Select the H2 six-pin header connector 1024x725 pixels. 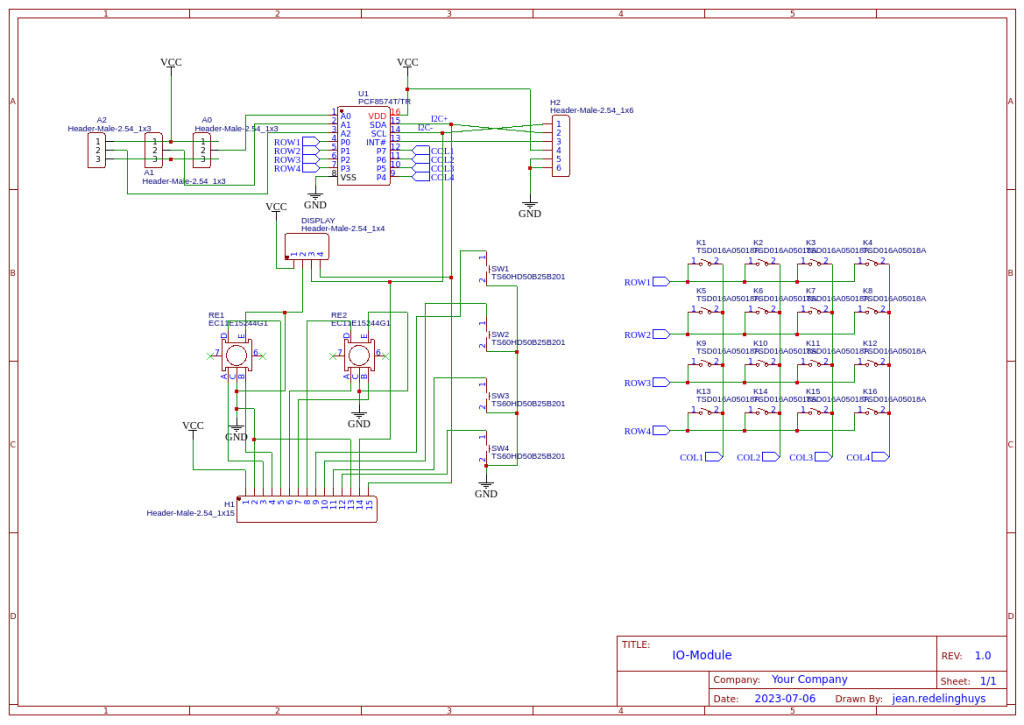(x=560, y=146)
